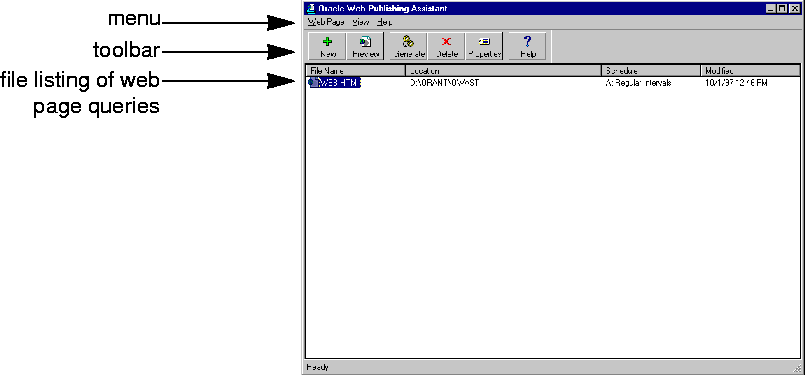Open the WebPage menu
This screenshot has width=805, height=375.
coord(325,23)
